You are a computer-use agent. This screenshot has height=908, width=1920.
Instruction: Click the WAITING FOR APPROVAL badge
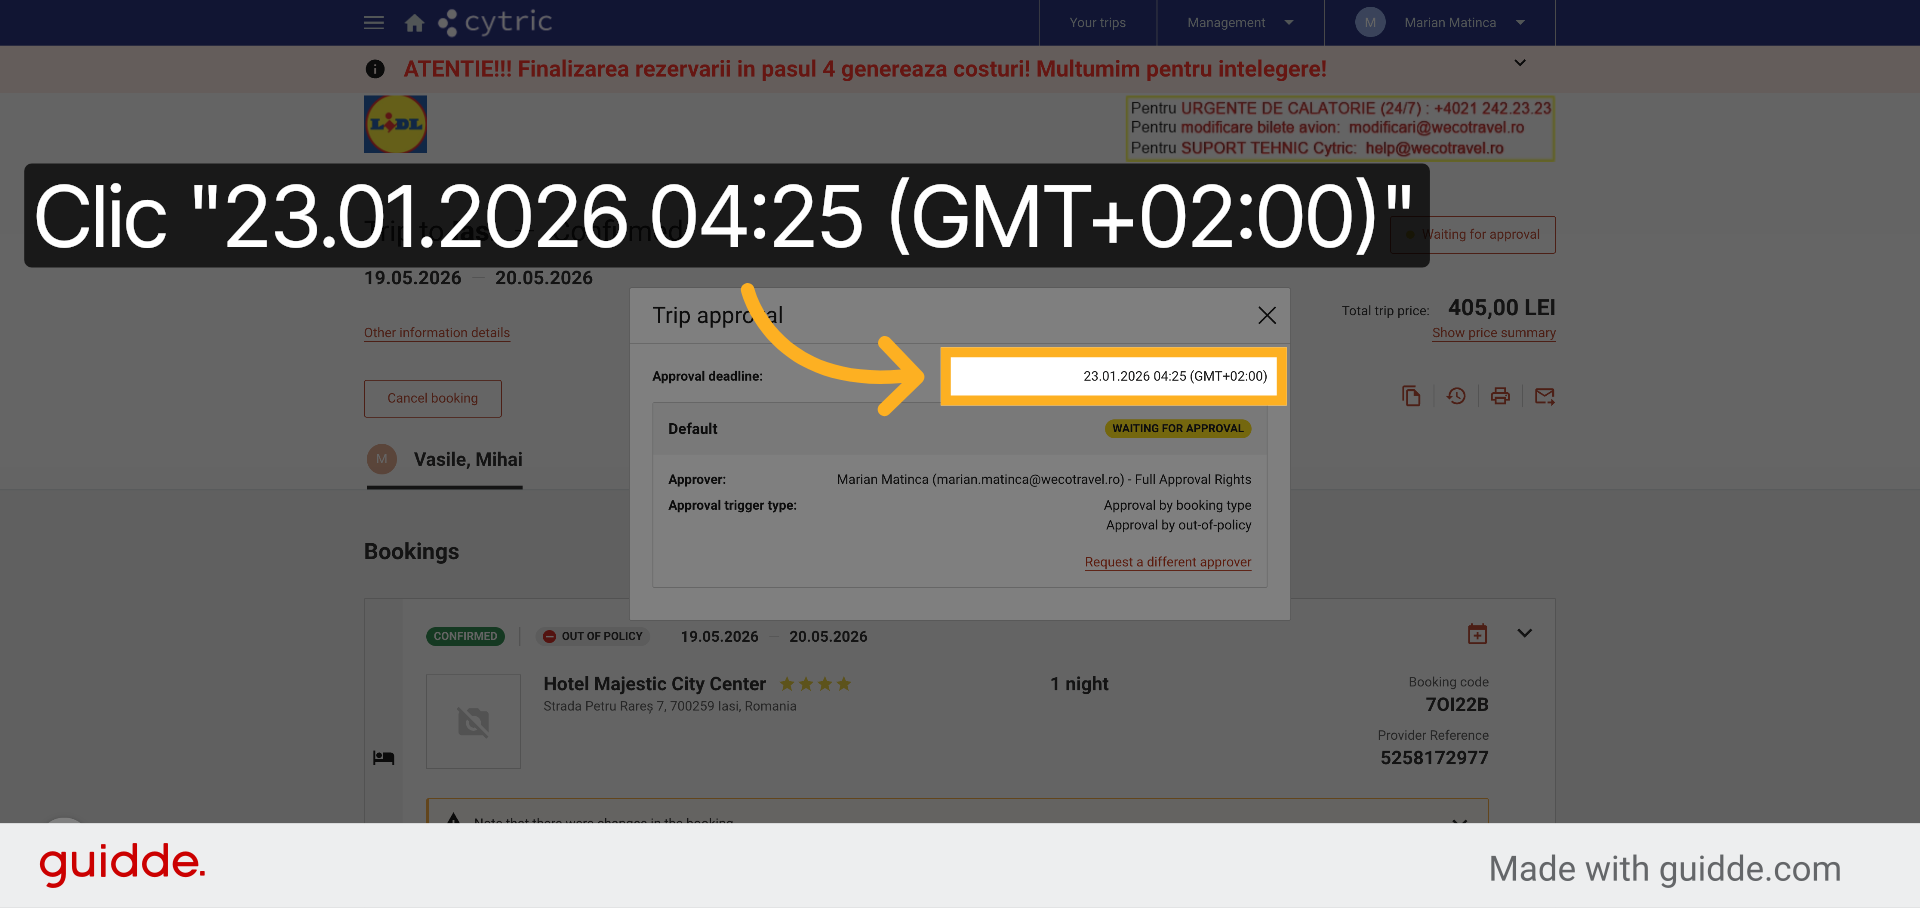point(1178,428)
